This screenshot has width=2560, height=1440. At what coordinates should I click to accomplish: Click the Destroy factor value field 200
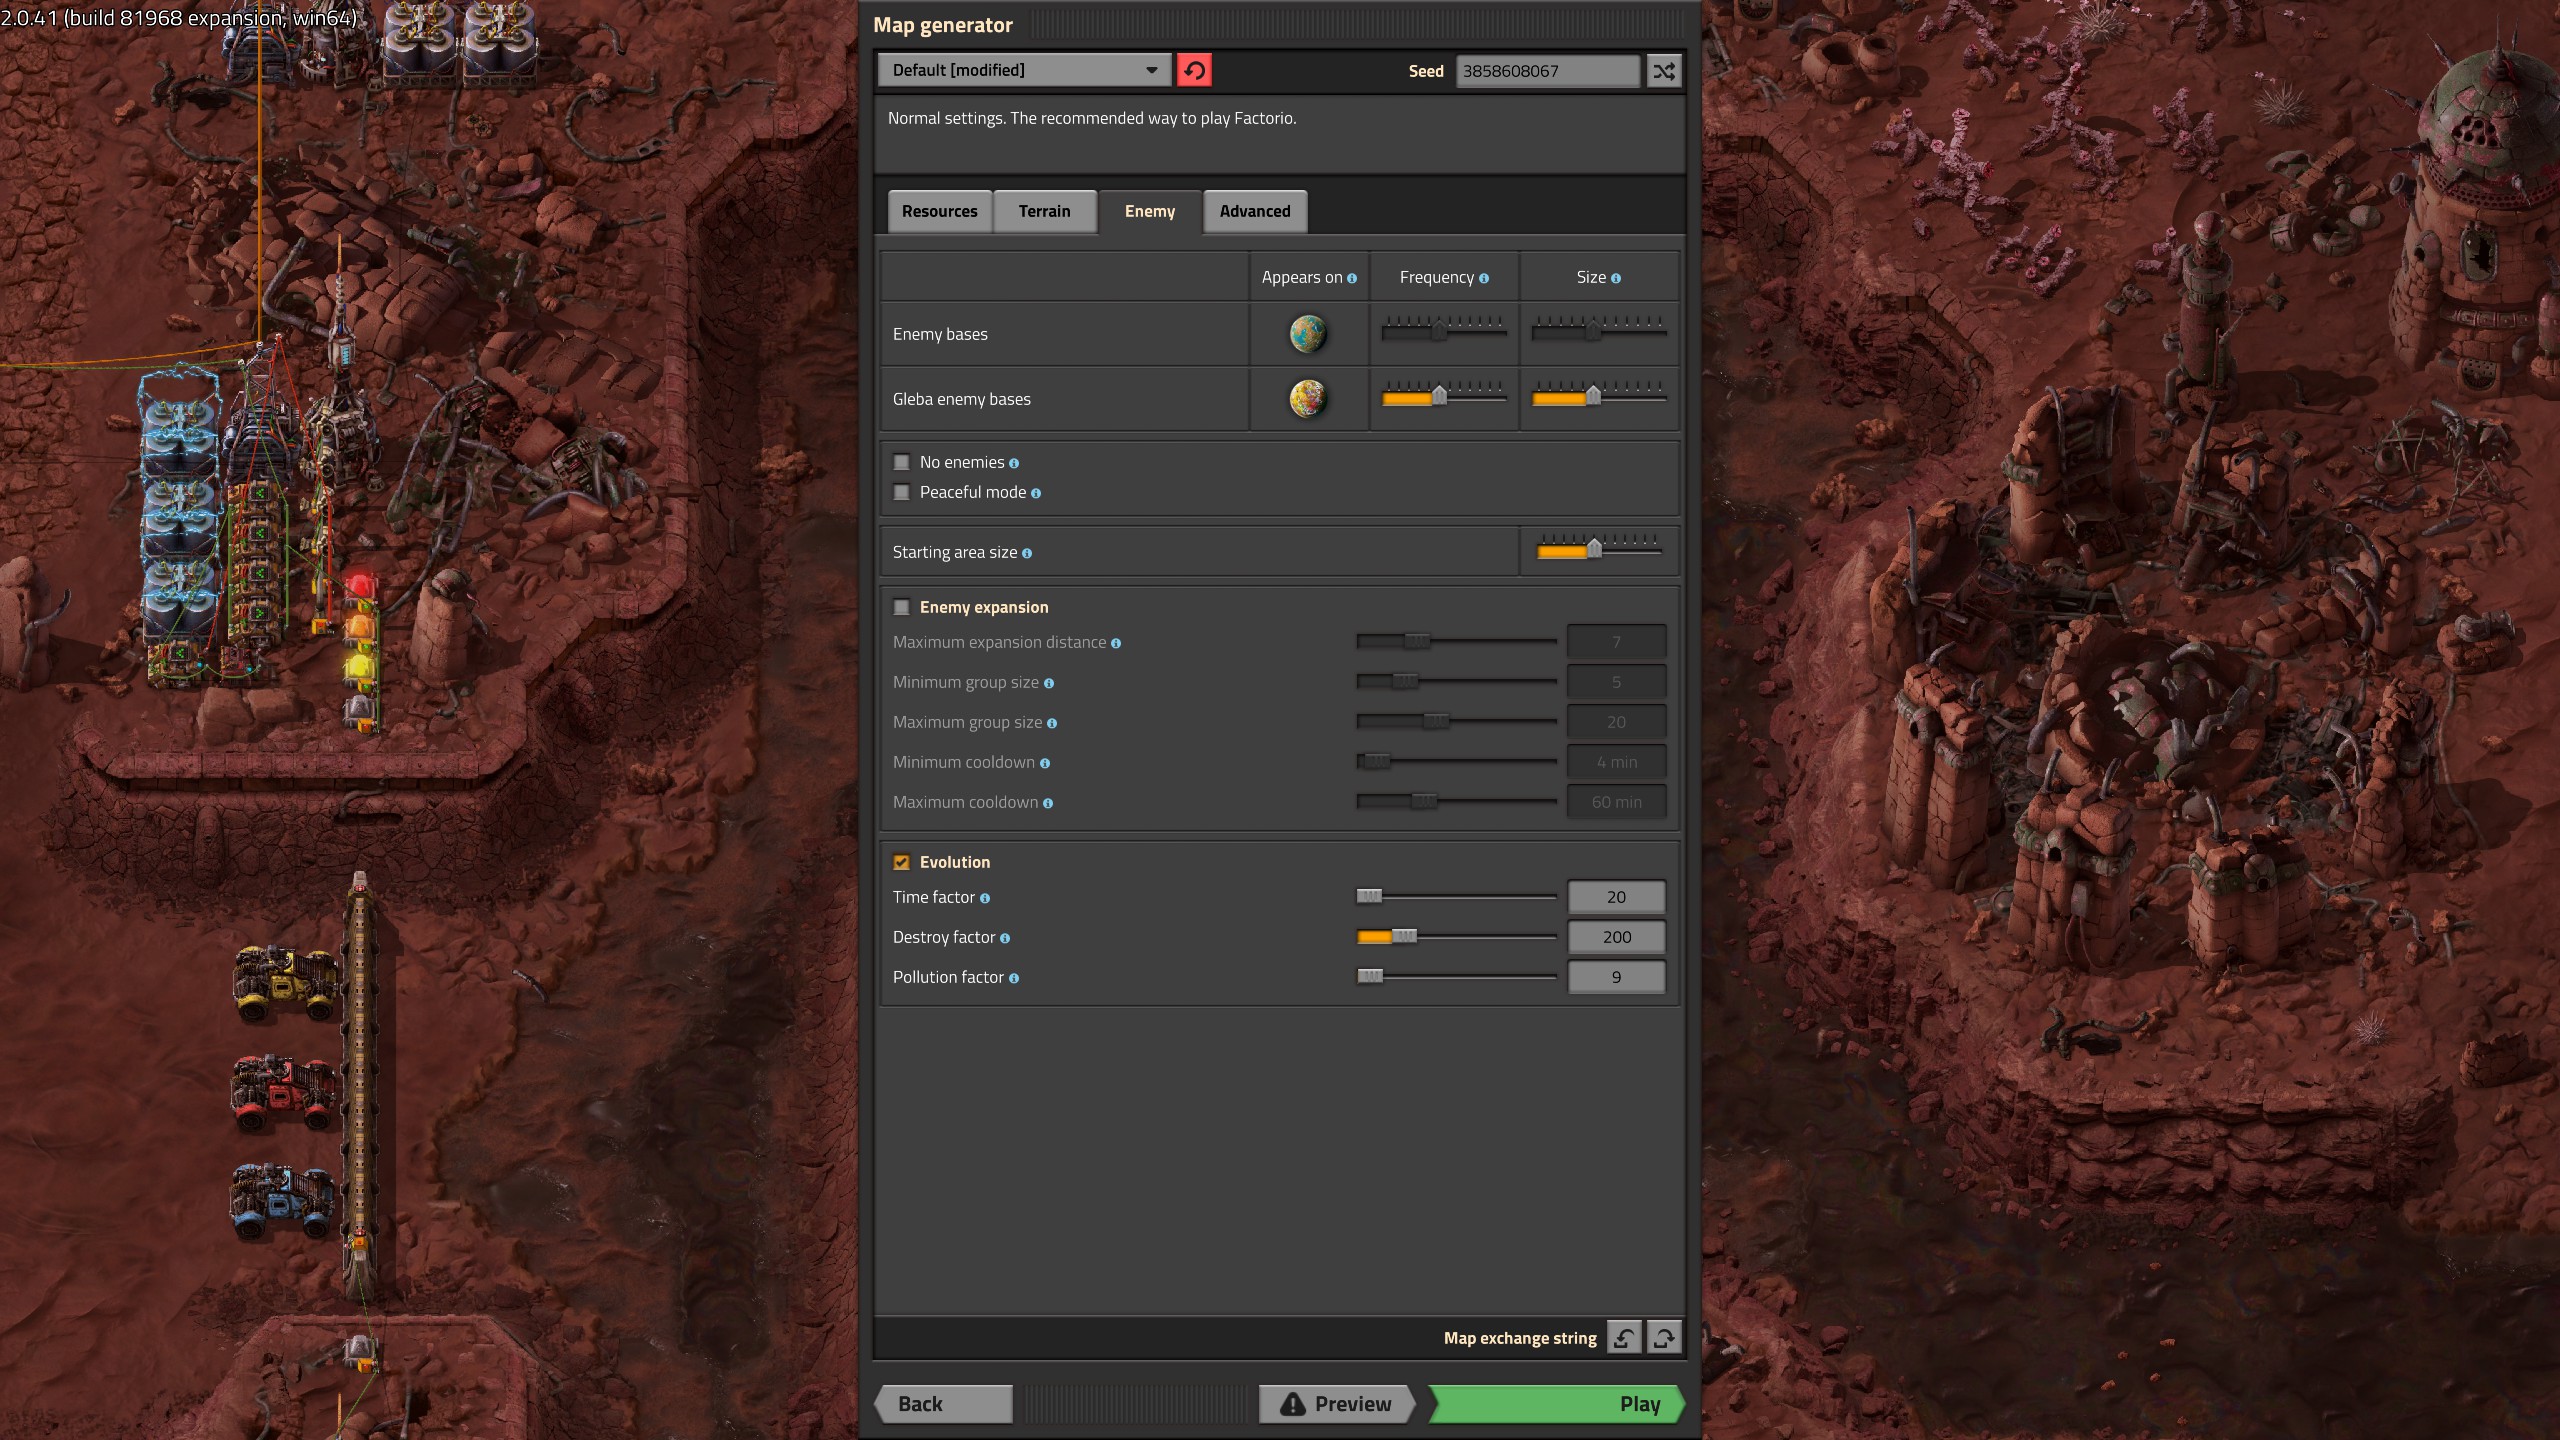pos(1616,937)
